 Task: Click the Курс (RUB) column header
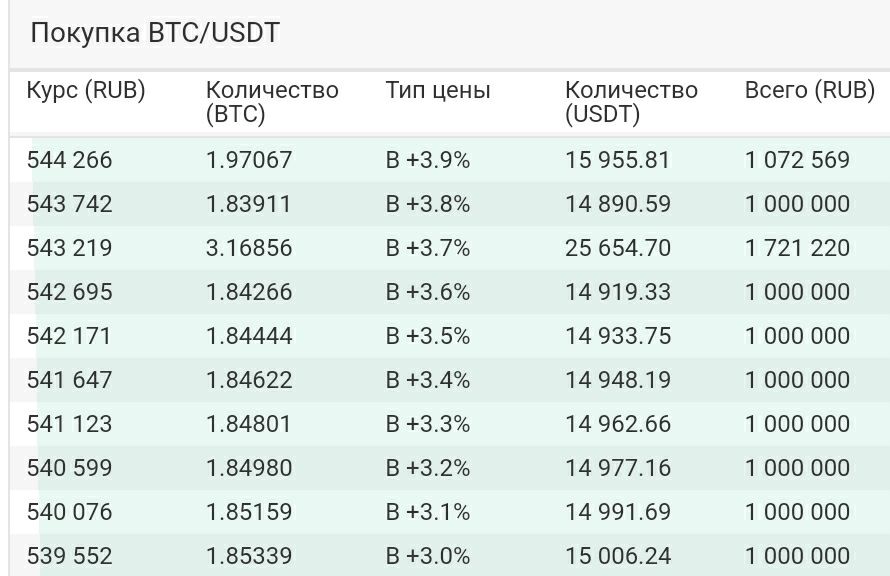click(x=86, y=90)
